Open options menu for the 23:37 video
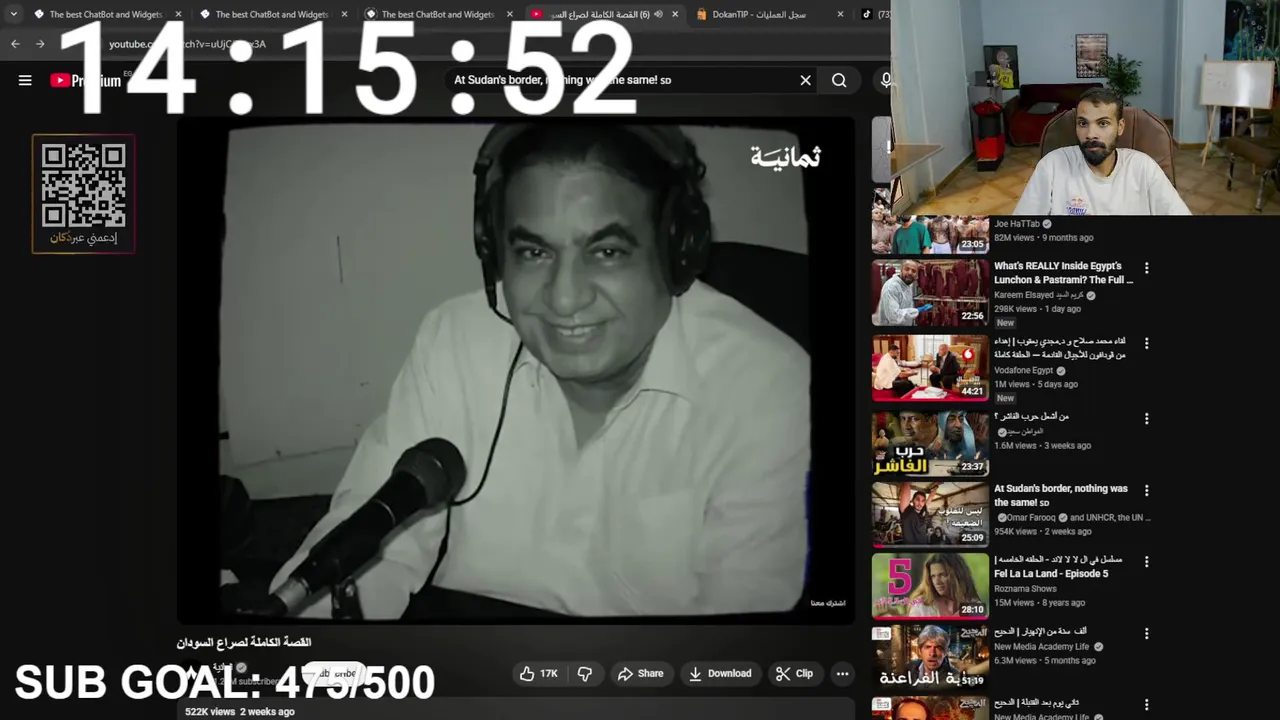The width and height of the screenshot is (1280, 720). (1147, 418)
